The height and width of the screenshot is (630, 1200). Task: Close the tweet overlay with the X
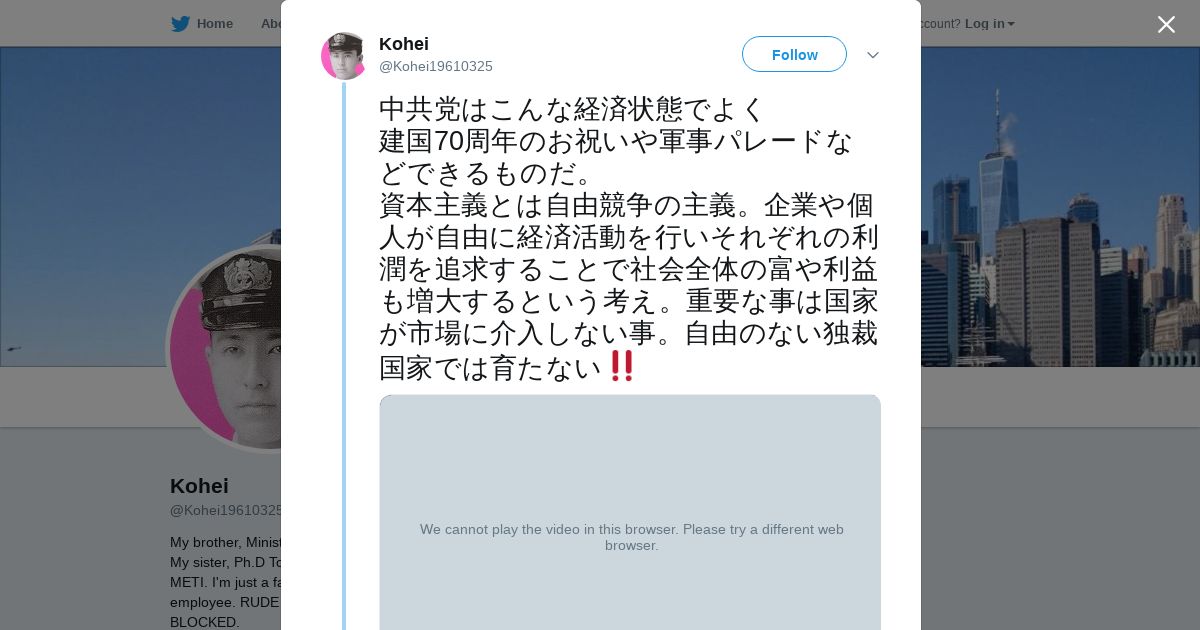pos(1166,25)
